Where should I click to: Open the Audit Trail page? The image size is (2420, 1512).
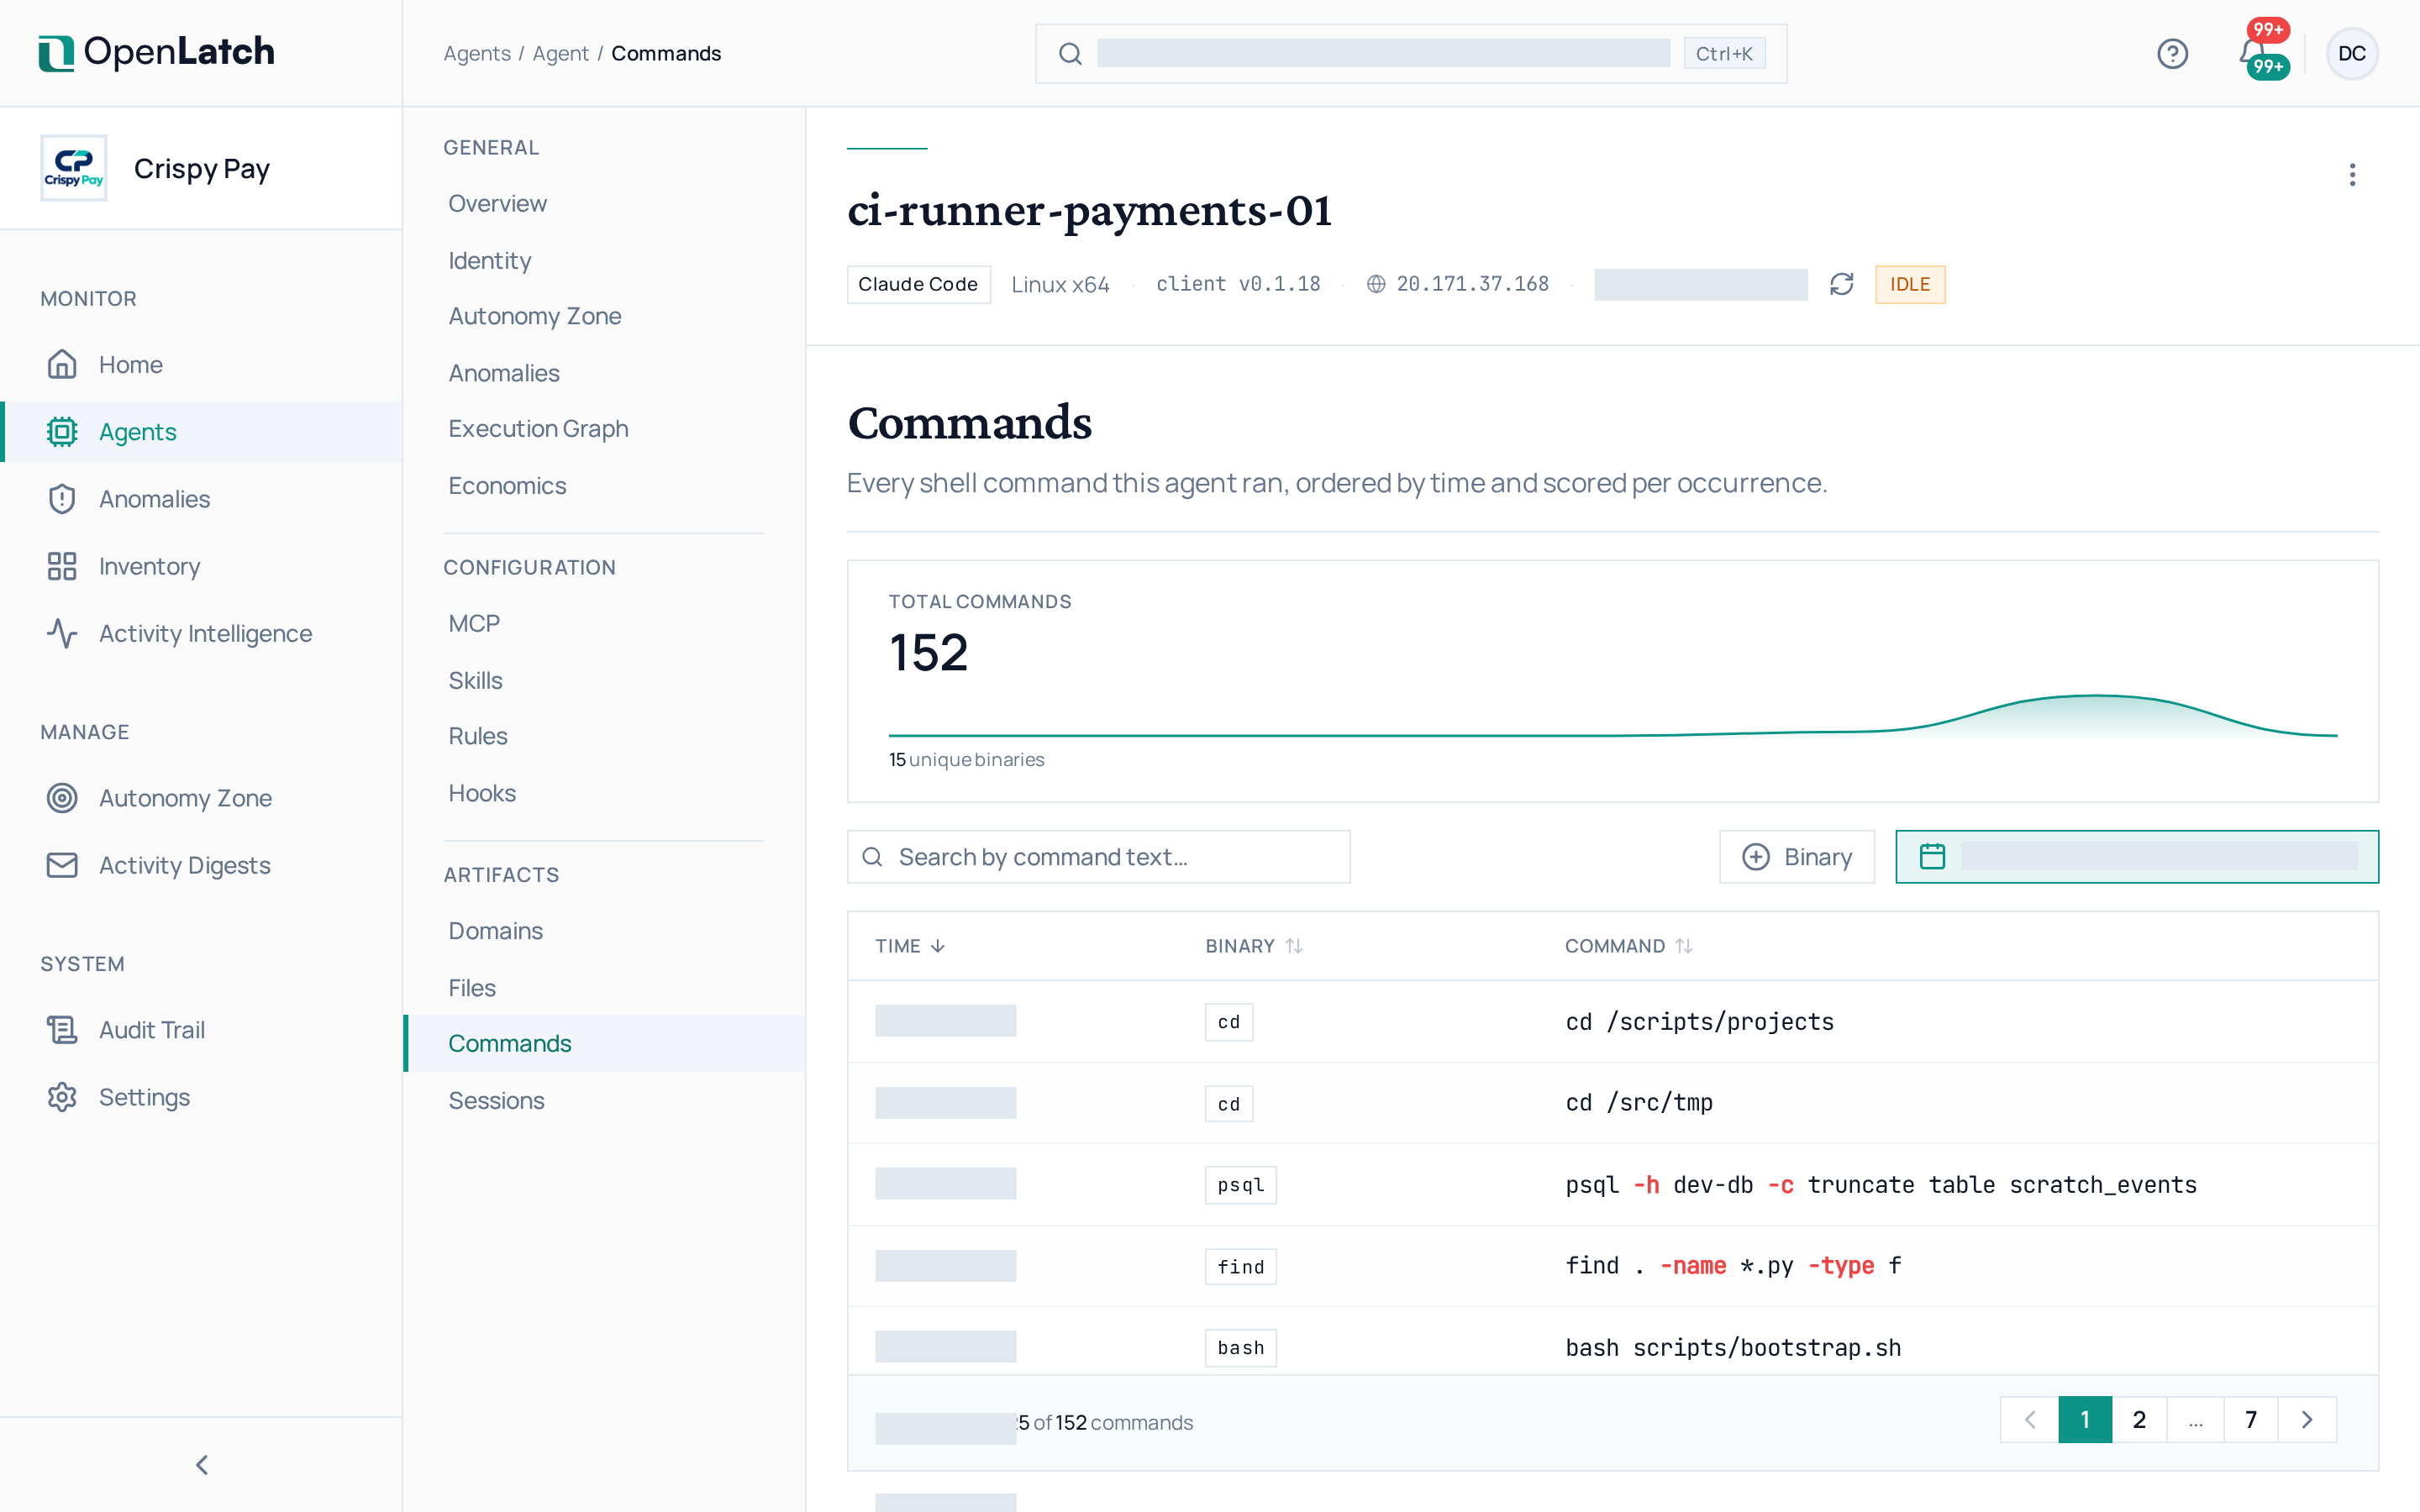click(x=202, y=1030)
